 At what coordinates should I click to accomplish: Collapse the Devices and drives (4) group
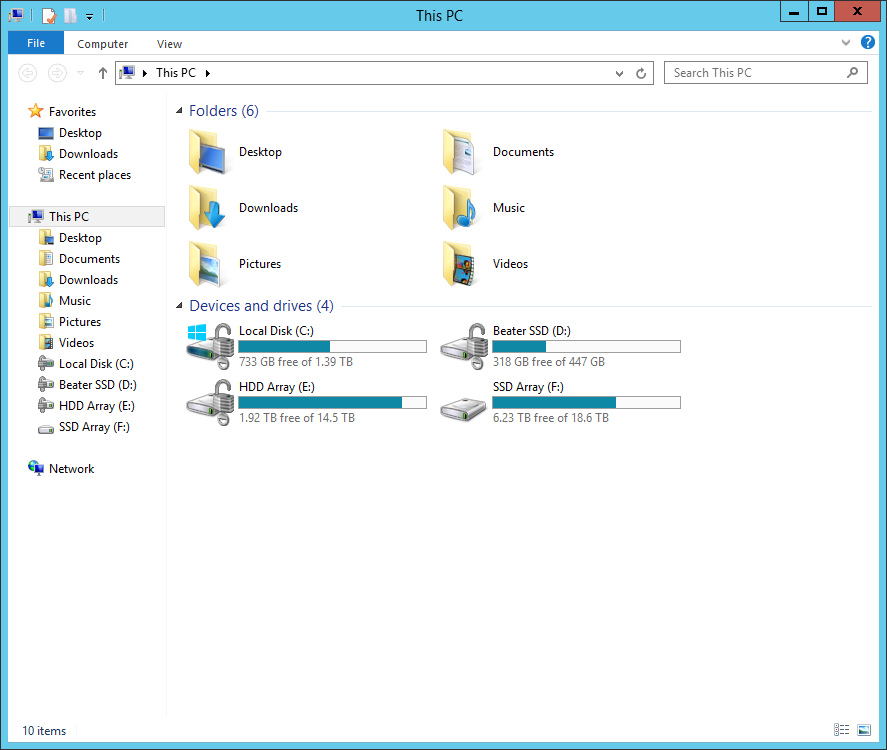point(179,305)
